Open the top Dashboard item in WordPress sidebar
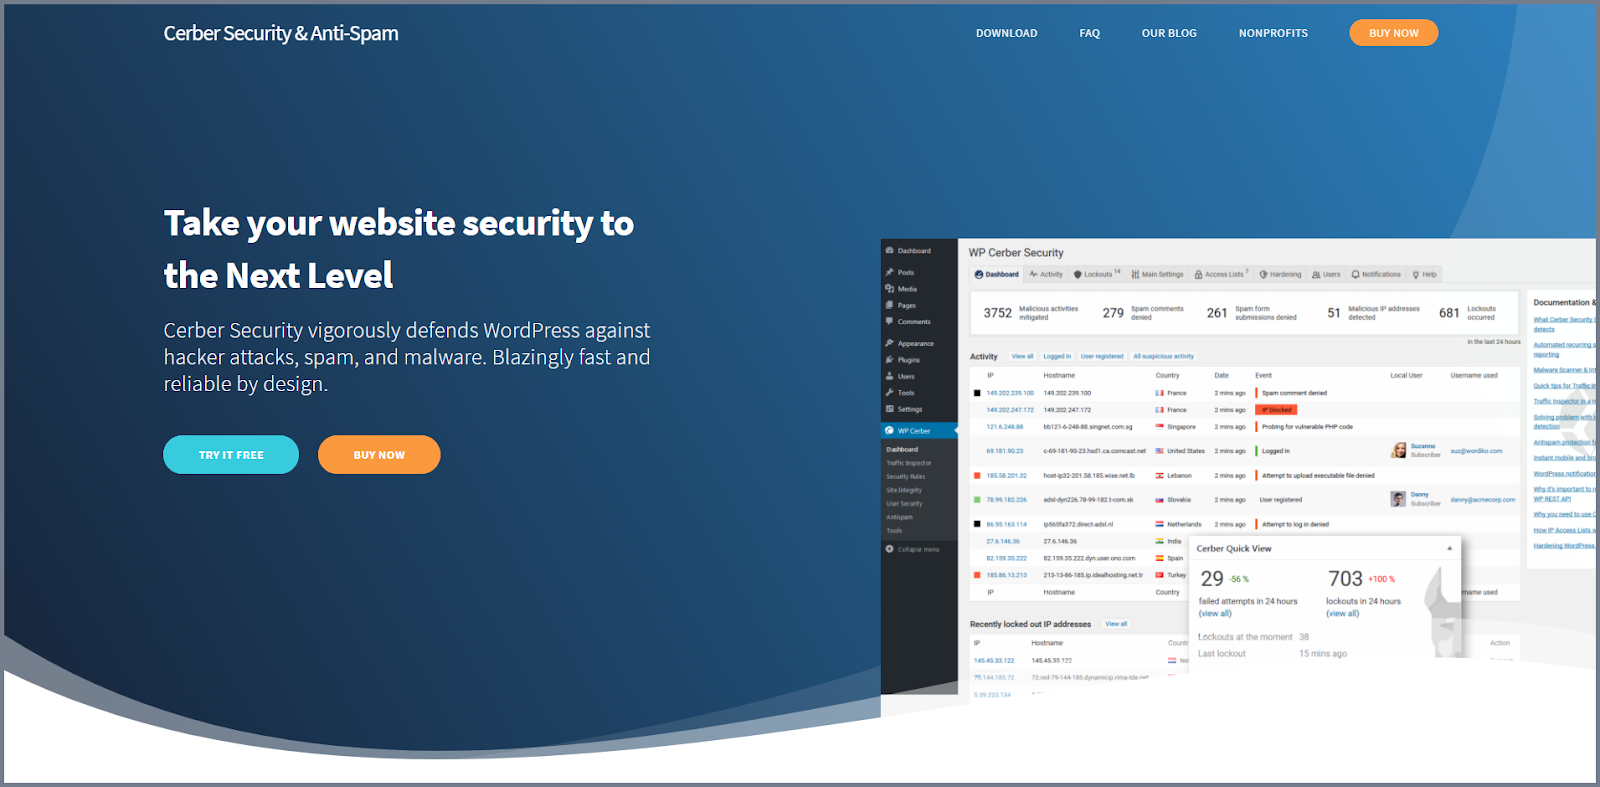Image resolution: width=1600 pixels, height=787 pixels. coord(908,251)
